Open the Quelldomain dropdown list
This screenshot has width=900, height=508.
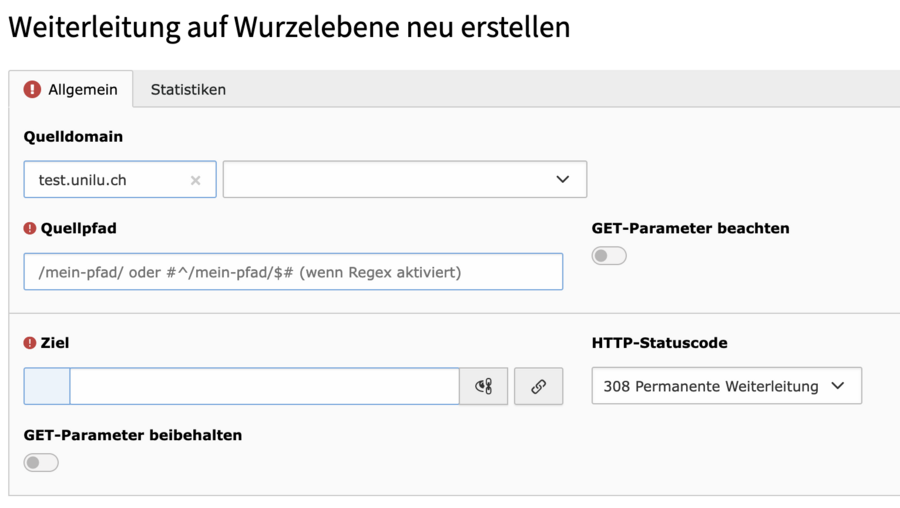point(405,180)
